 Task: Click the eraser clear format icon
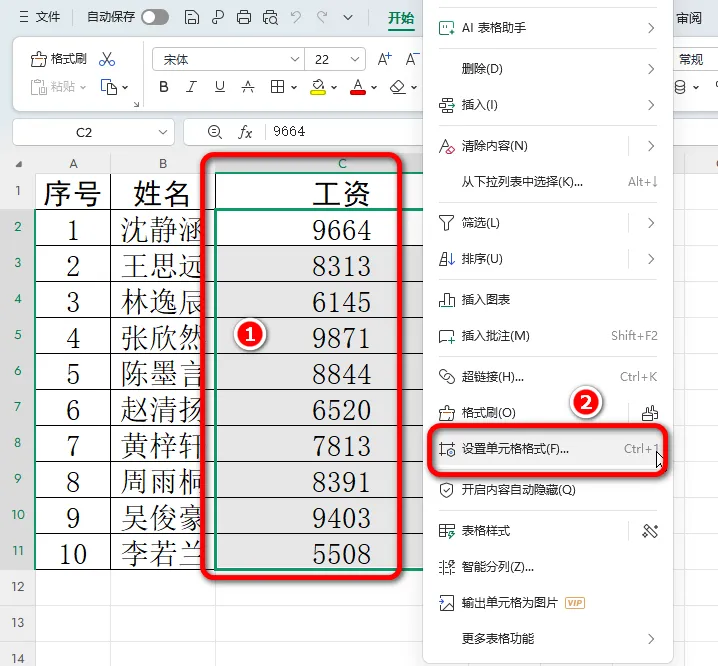397,87
